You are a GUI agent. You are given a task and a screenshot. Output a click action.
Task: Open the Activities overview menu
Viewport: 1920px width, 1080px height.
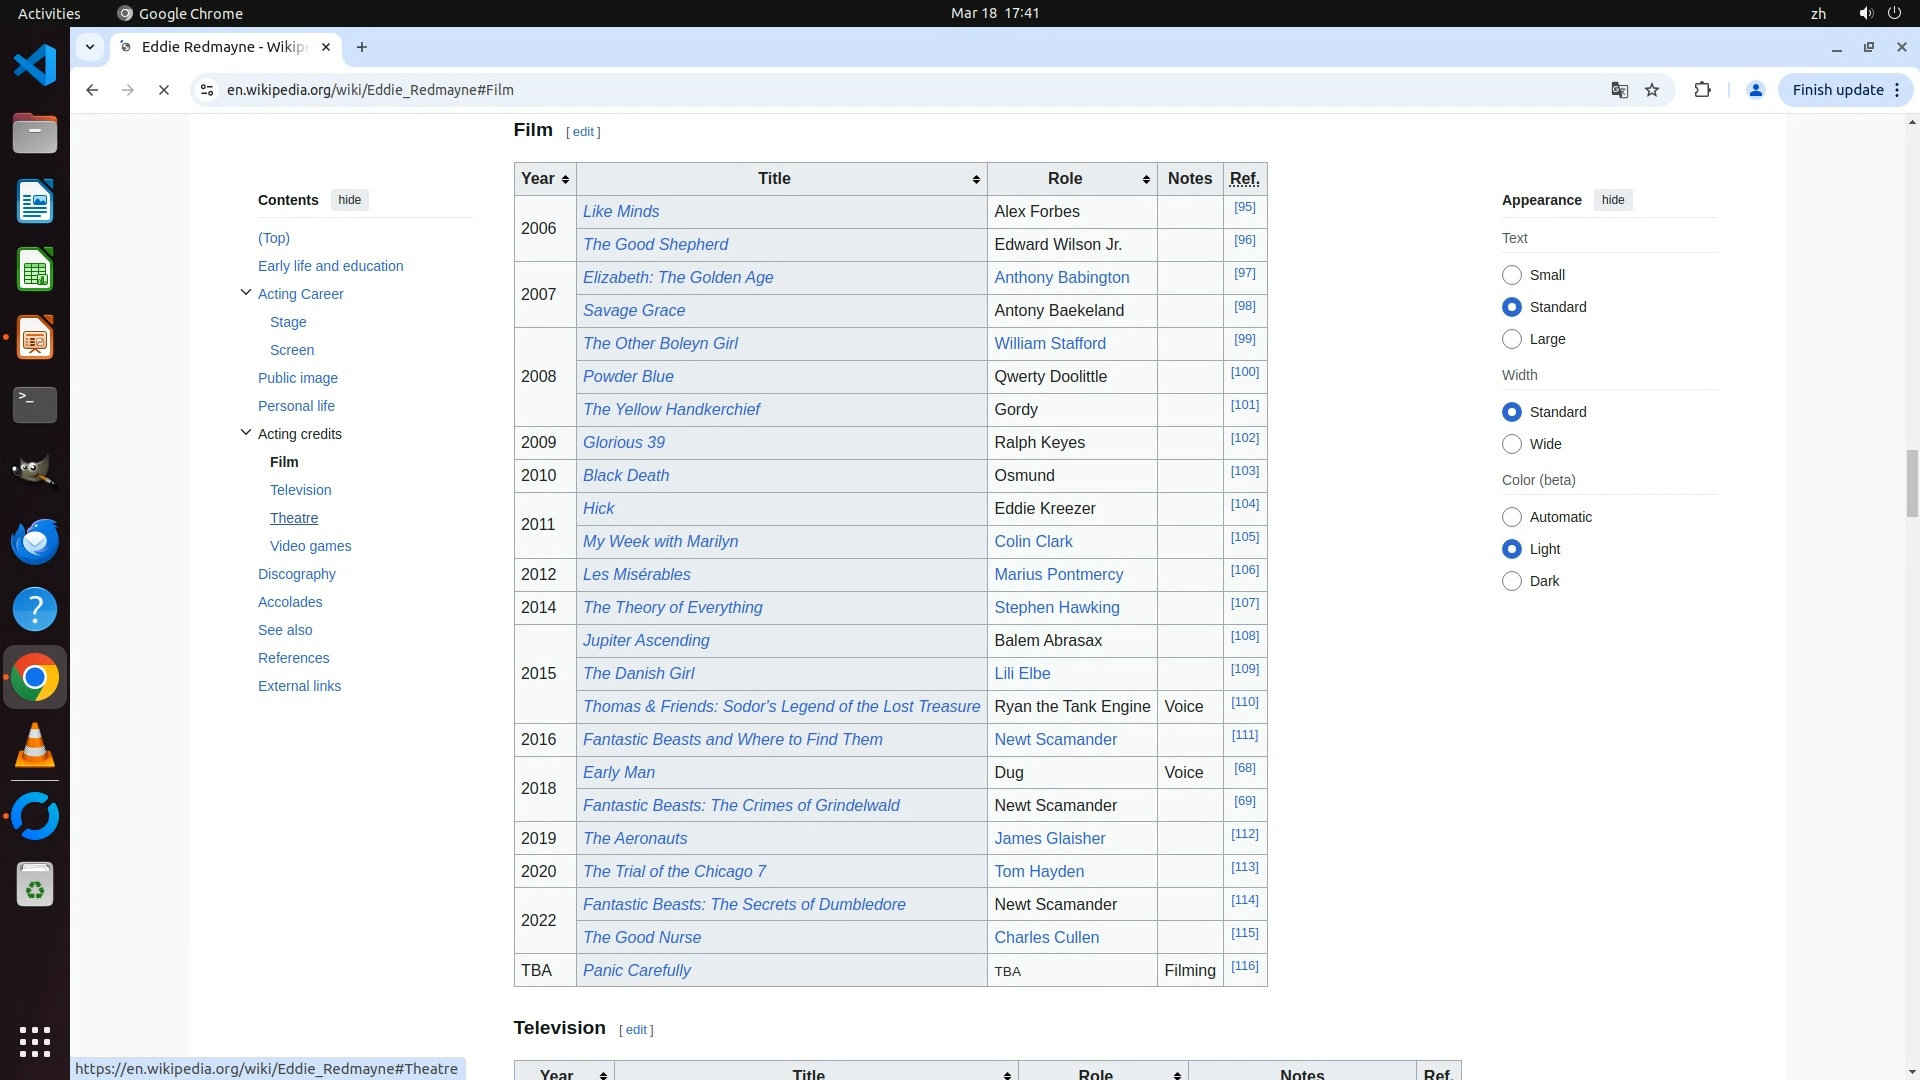tap(49, 13)
